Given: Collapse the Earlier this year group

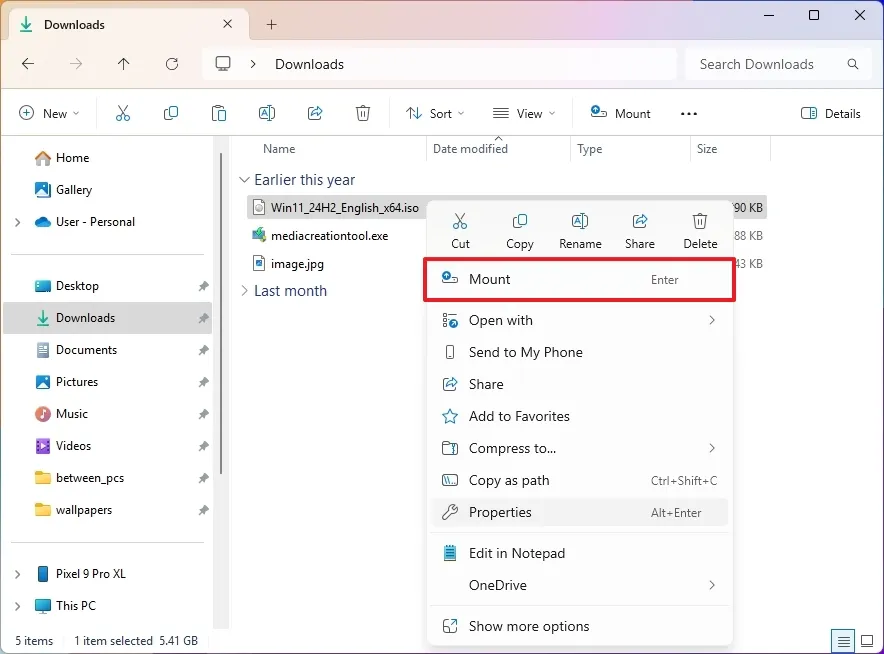Looking at the screenshot, I should coord(245,179).
